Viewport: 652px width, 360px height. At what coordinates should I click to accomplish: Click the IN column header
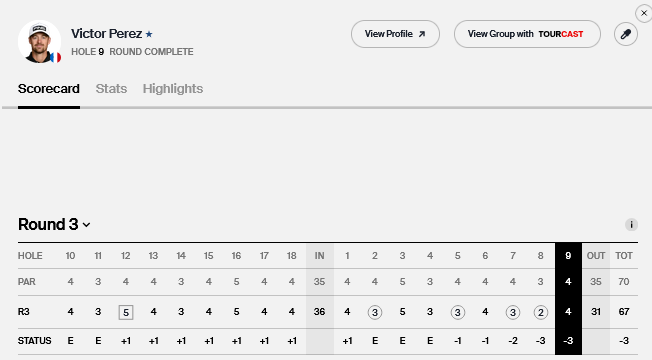click(319, 256)
